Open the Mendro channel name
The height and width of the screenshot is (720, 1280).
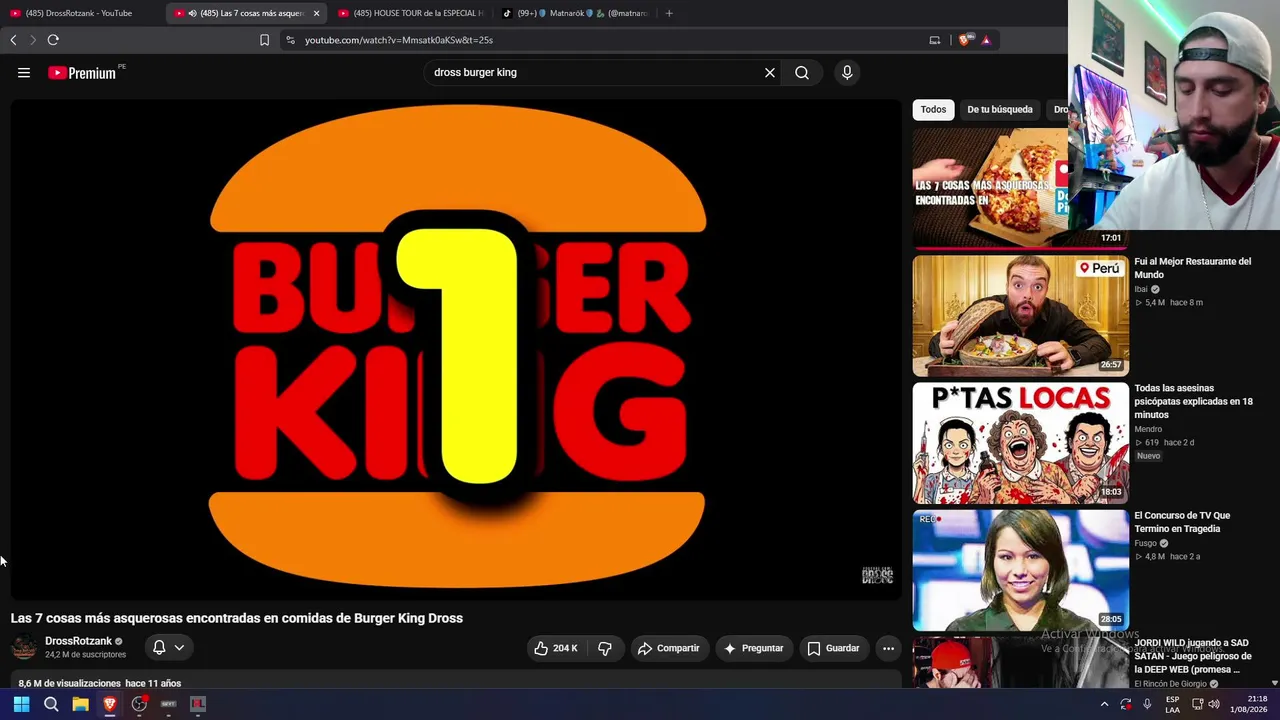(1148, 429)
